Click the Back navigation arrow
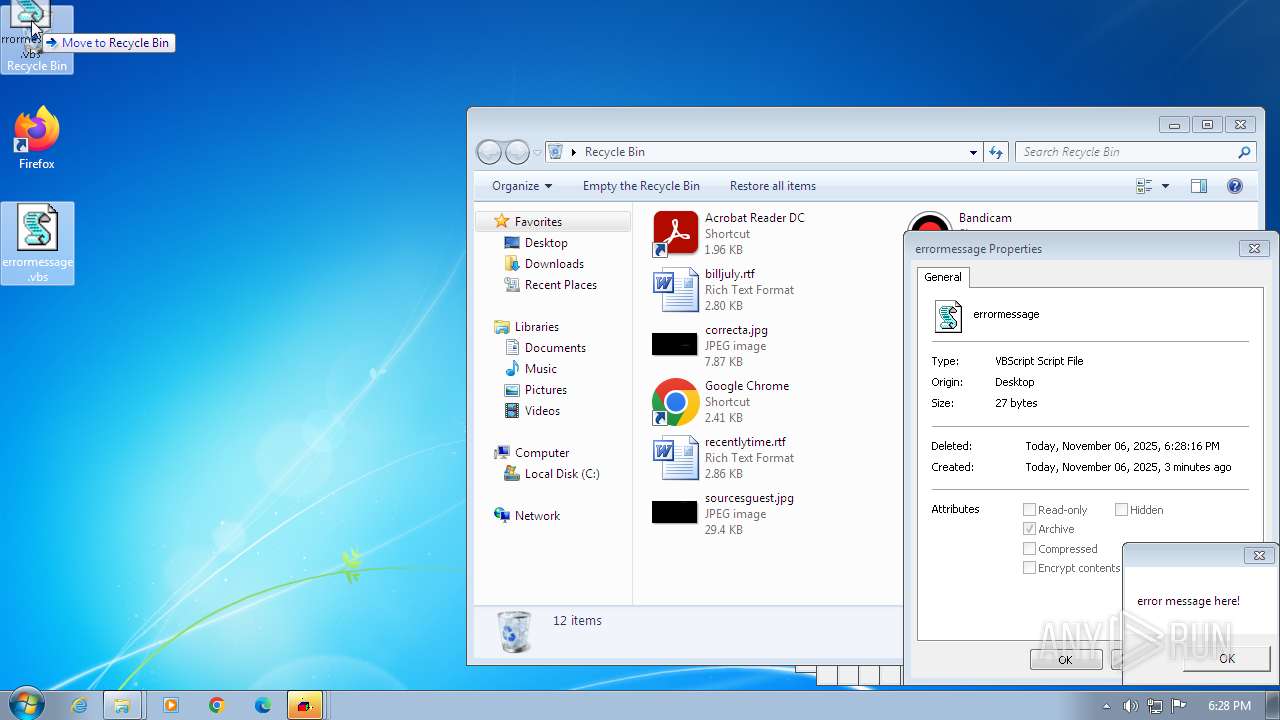This screenshot has width=1280, height=720. tap(489, 152)
